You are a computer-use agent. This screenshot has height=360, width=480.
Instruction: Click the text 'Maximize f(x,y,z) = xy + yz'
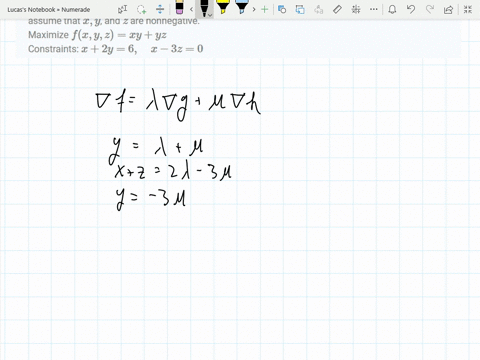point(97,35)
